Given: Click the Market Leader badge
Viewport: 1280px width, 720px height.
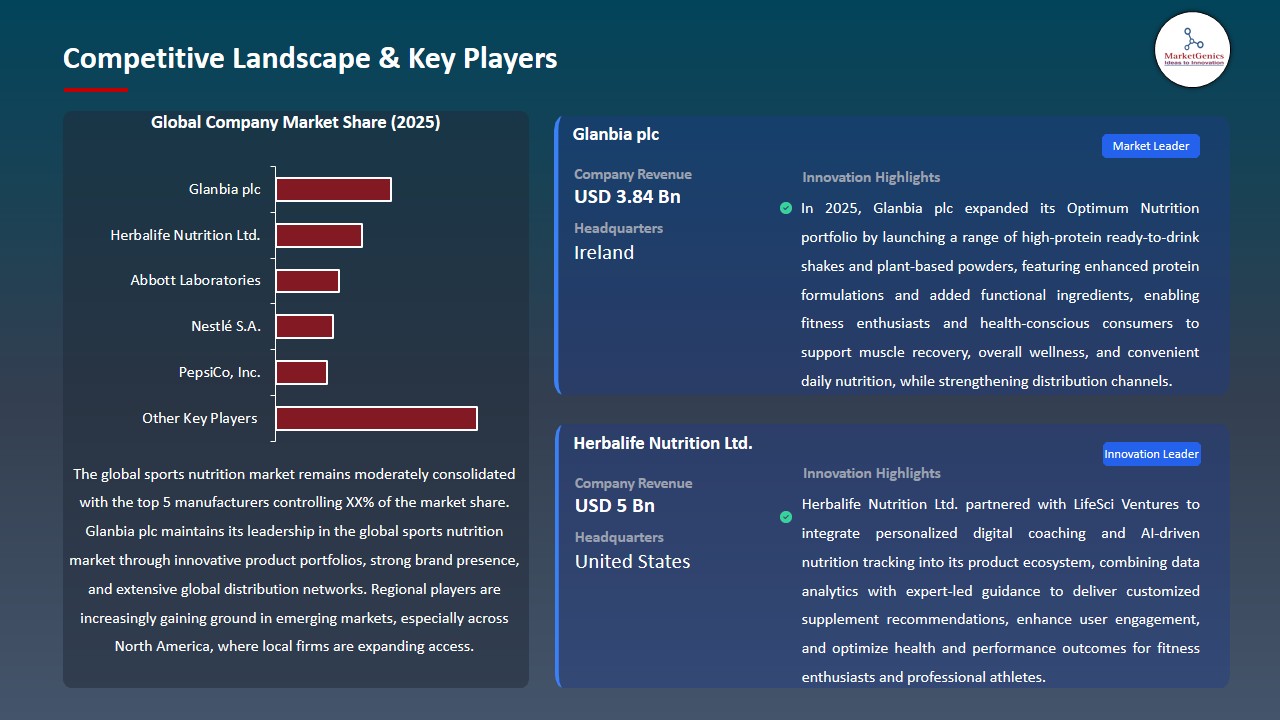Looking at the screenshot, I should 1150,145.
